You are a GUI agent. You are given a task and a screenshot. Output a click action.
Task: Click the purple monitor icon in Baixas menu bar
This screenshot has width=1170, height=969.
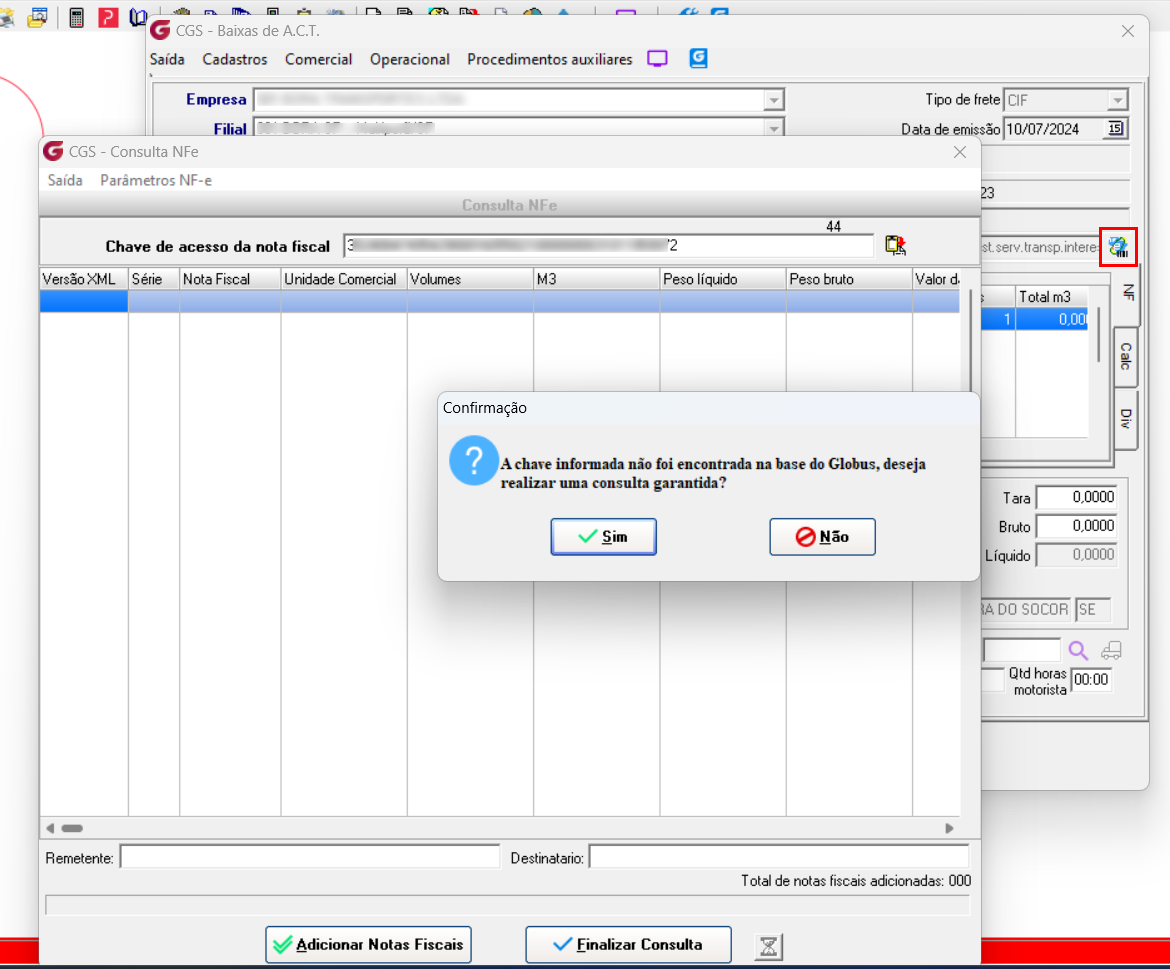657,59
